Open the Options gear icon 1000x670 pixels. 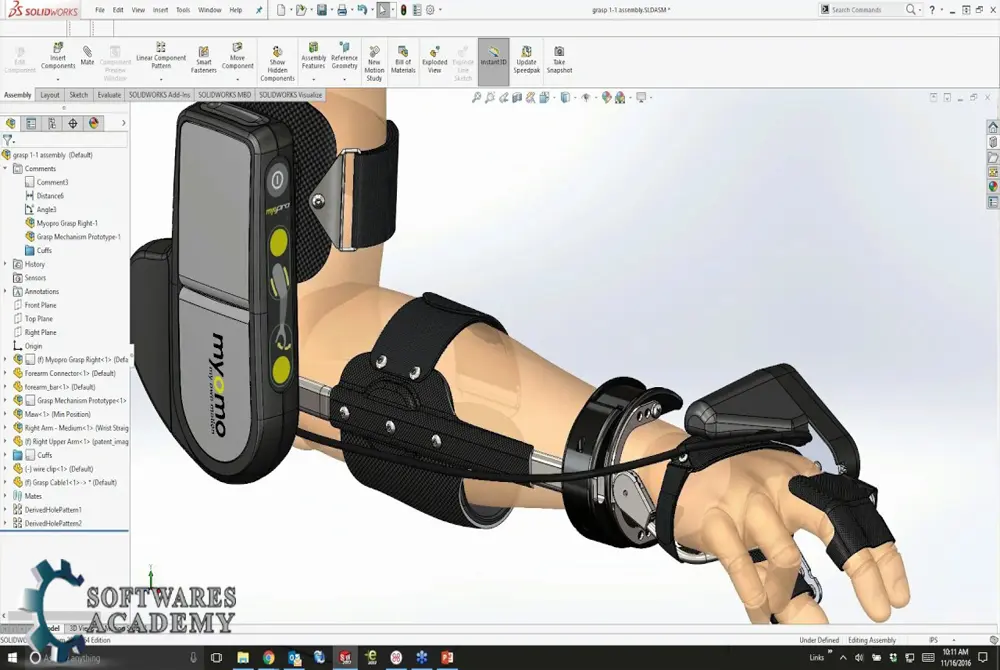[x=430, y=10]
